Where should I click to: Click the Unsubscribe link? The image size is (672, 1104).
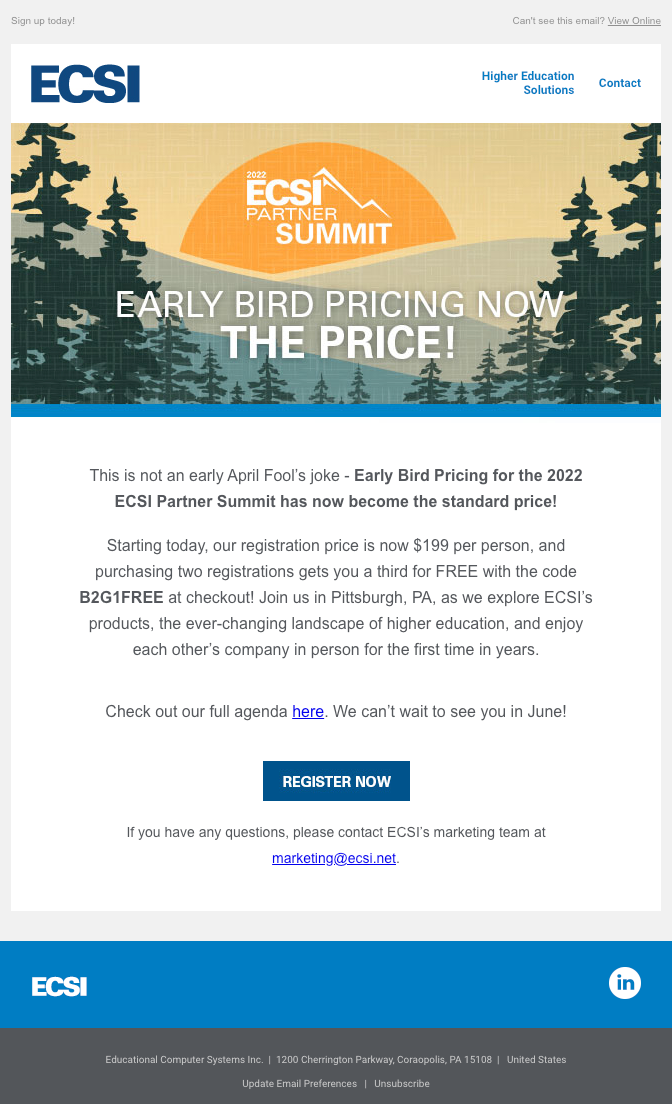point(402,1084)
